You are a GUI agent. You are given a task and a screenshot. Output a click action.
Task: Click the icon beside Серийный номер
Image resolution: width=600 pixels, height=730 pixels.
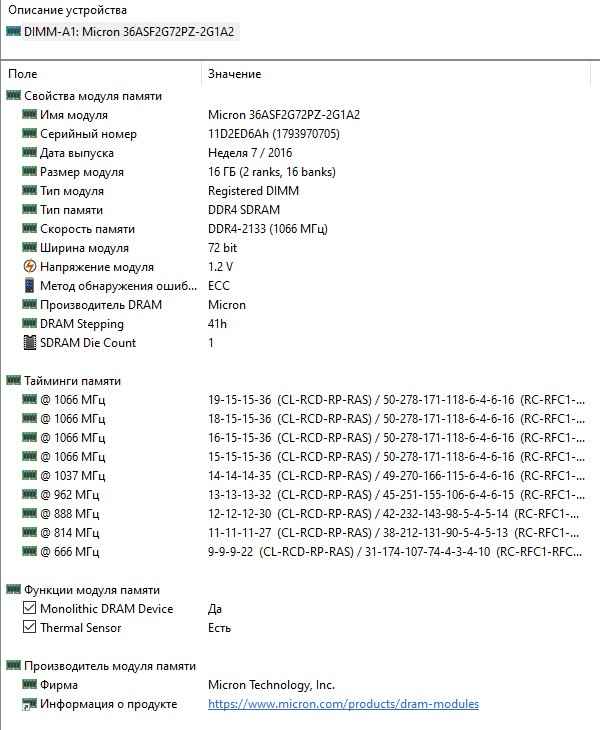coord(29,133)
